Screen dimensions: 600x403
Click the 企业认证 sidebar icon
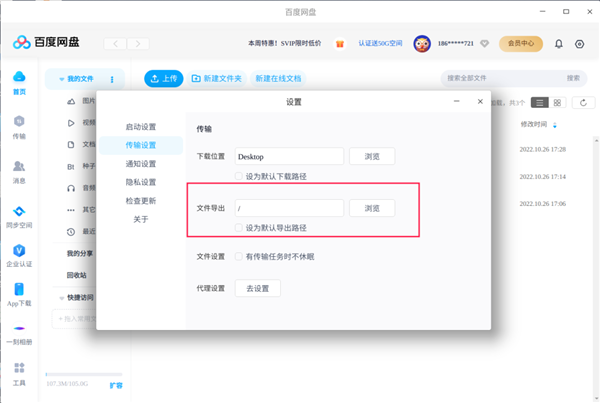click(x=19, y=254)
